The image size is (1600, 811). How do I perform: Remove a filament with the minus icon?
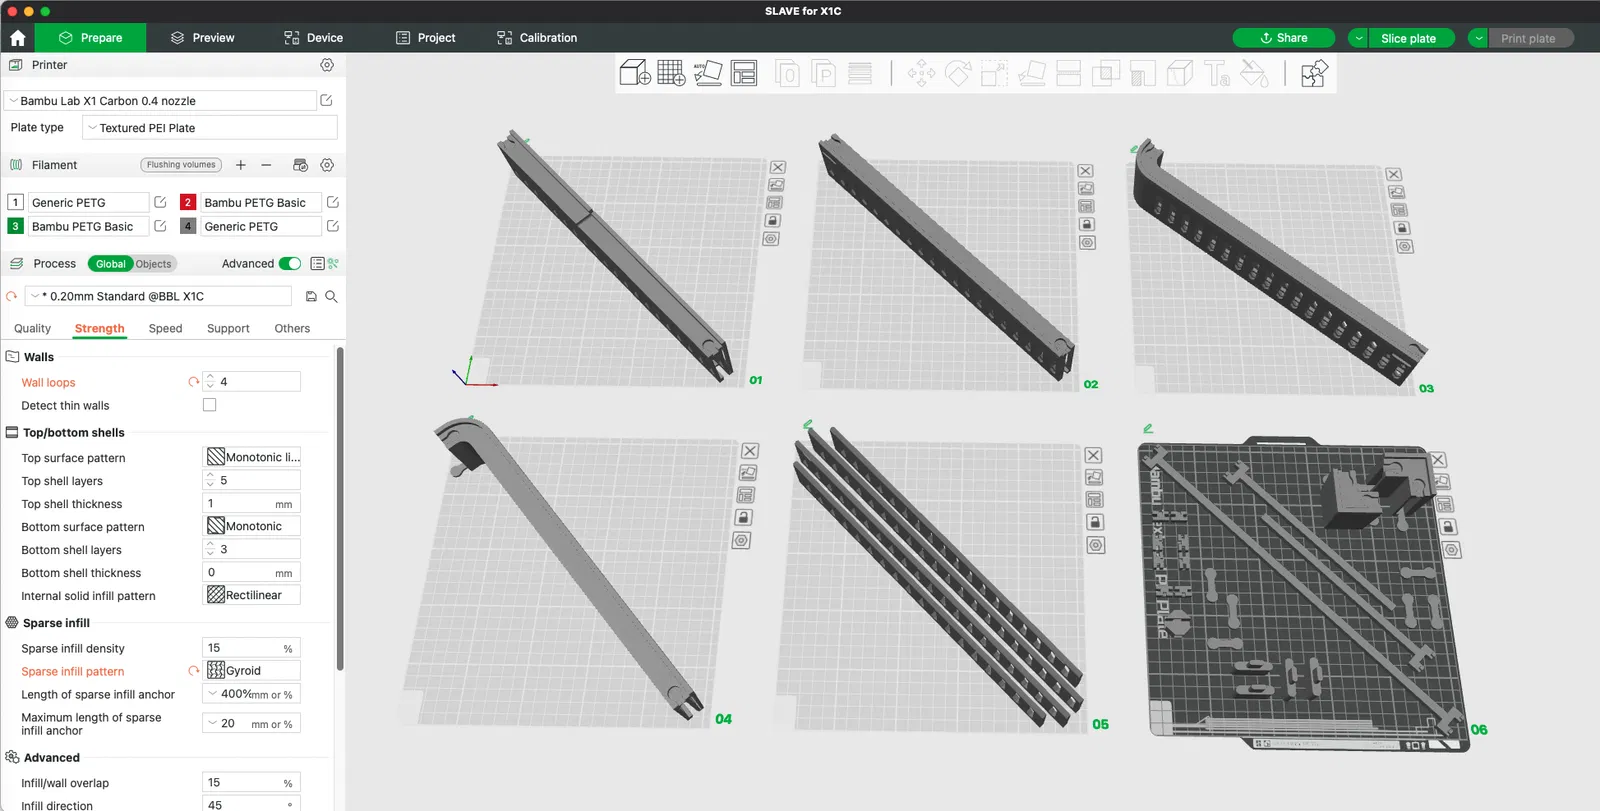[266, 165]
